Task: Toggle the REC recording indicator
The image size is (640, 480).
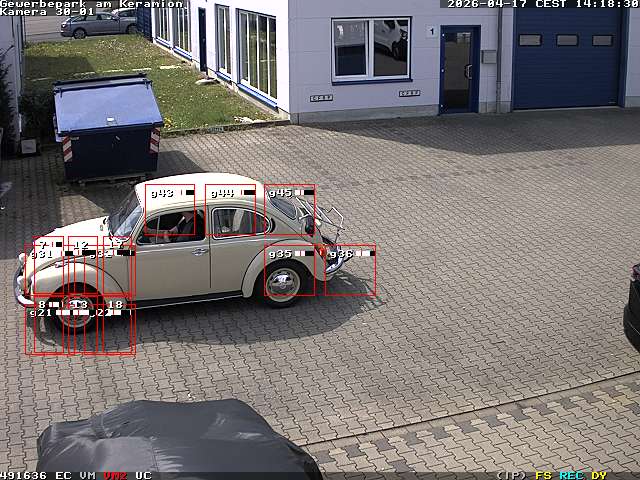Action: click(571, 475)
